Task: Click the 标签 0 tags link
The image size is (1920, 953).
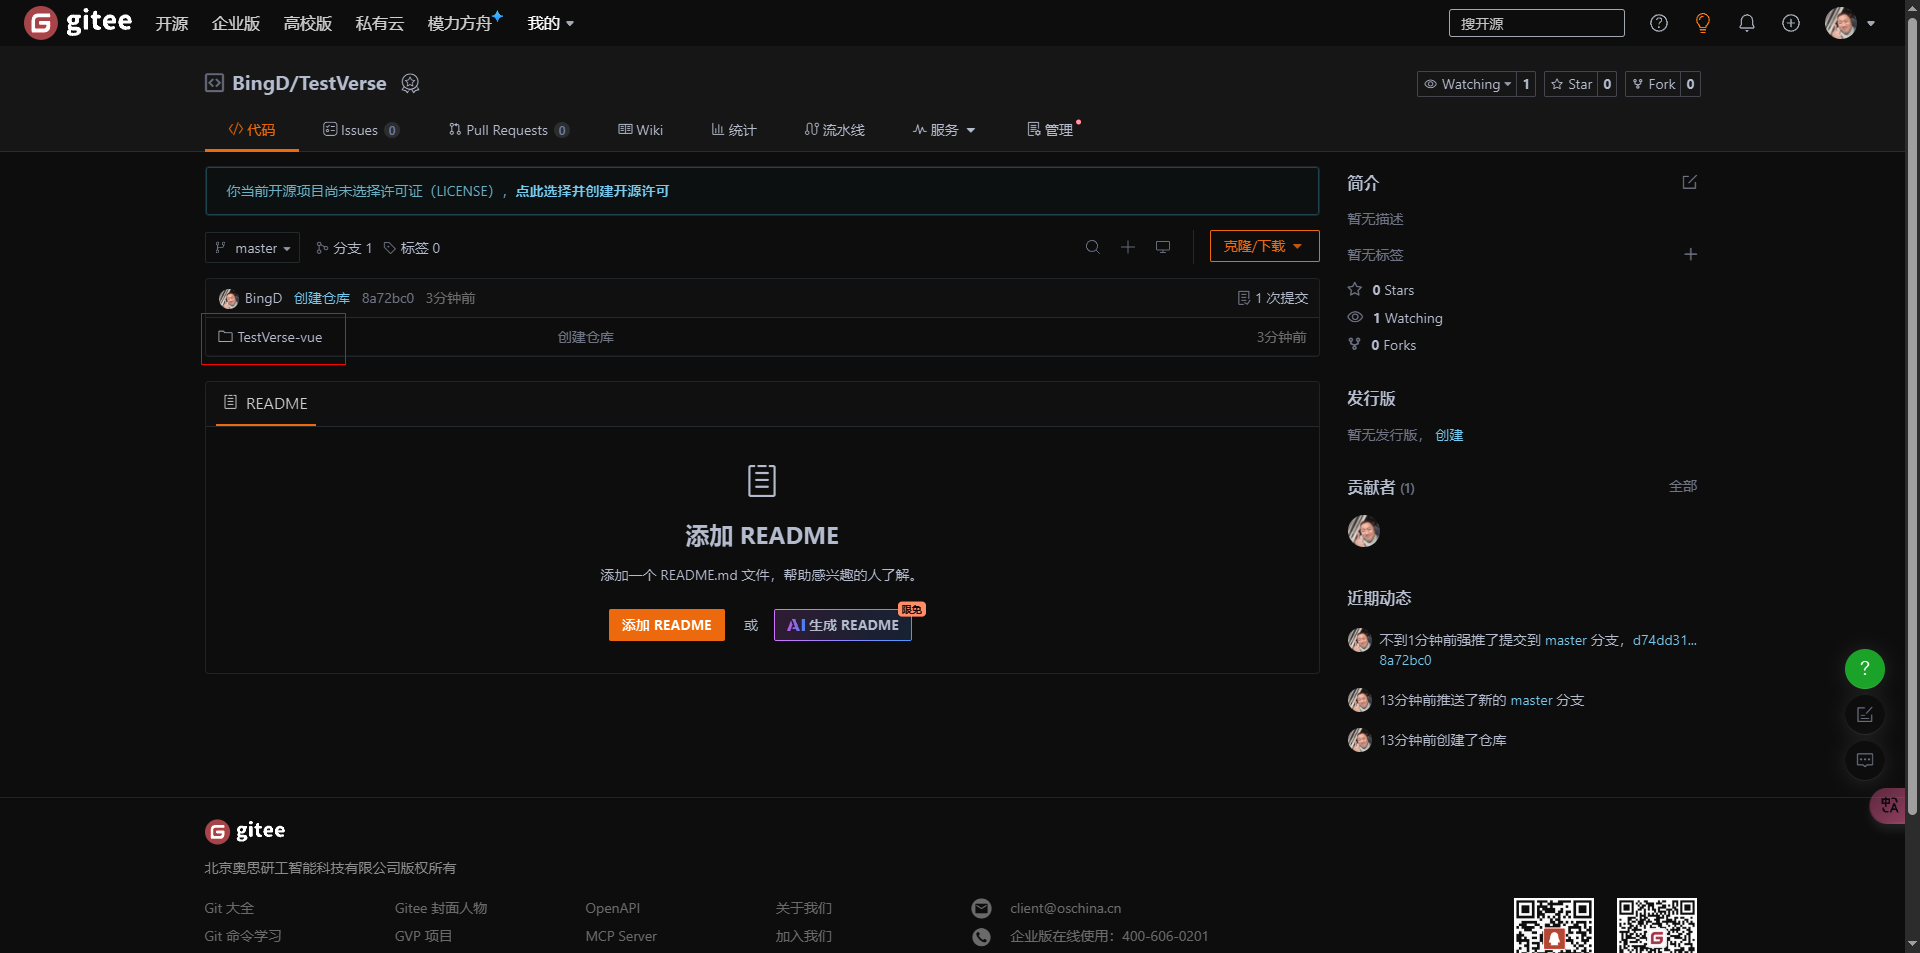Action: [412, 248]
